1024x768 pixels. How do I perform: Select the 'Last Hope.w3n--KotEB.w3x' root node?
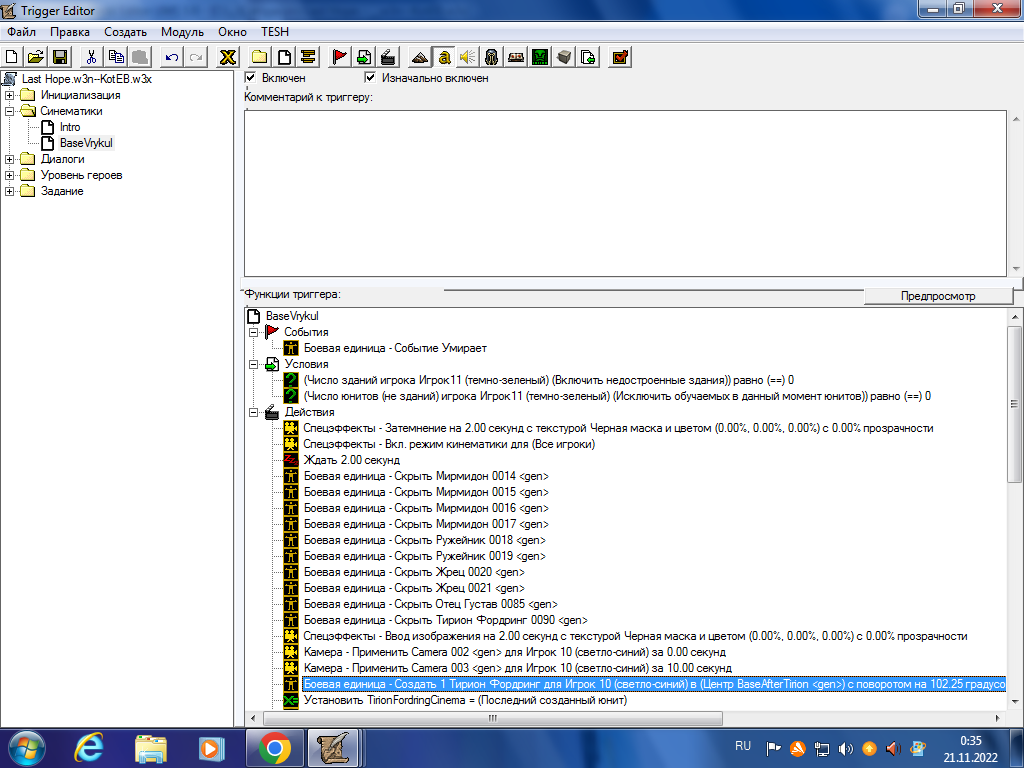click(x=86, y=79)
